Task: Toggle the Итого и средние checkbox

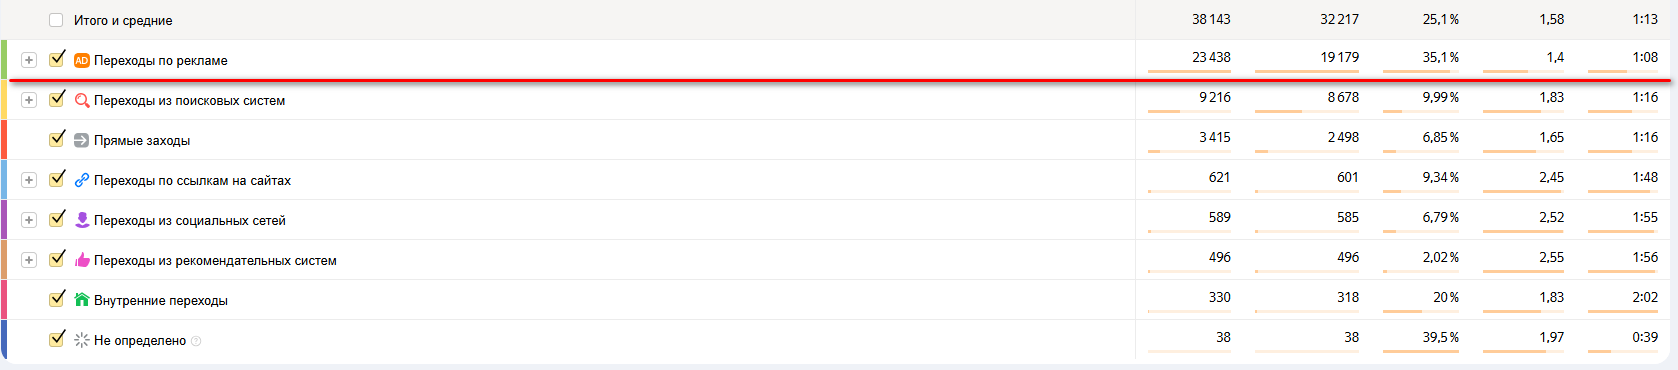Action: [x=56, y=20]
